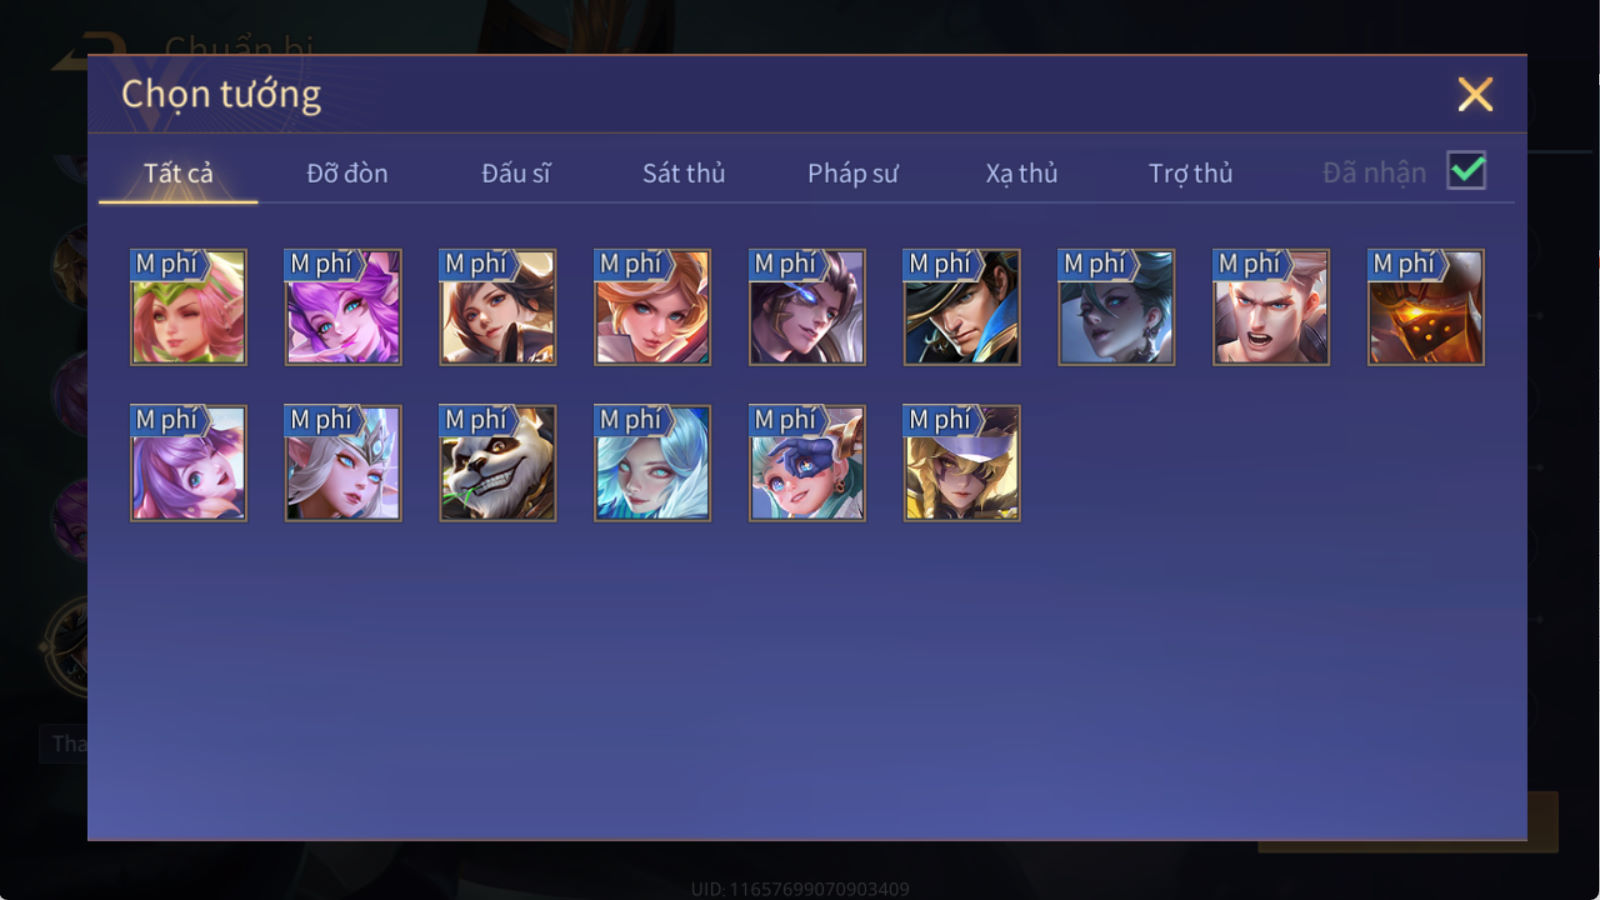Close the Chọn tướng dialog
This screenshot has height=900, width=1600.
pyautogui.click(x=1475, y=94)
